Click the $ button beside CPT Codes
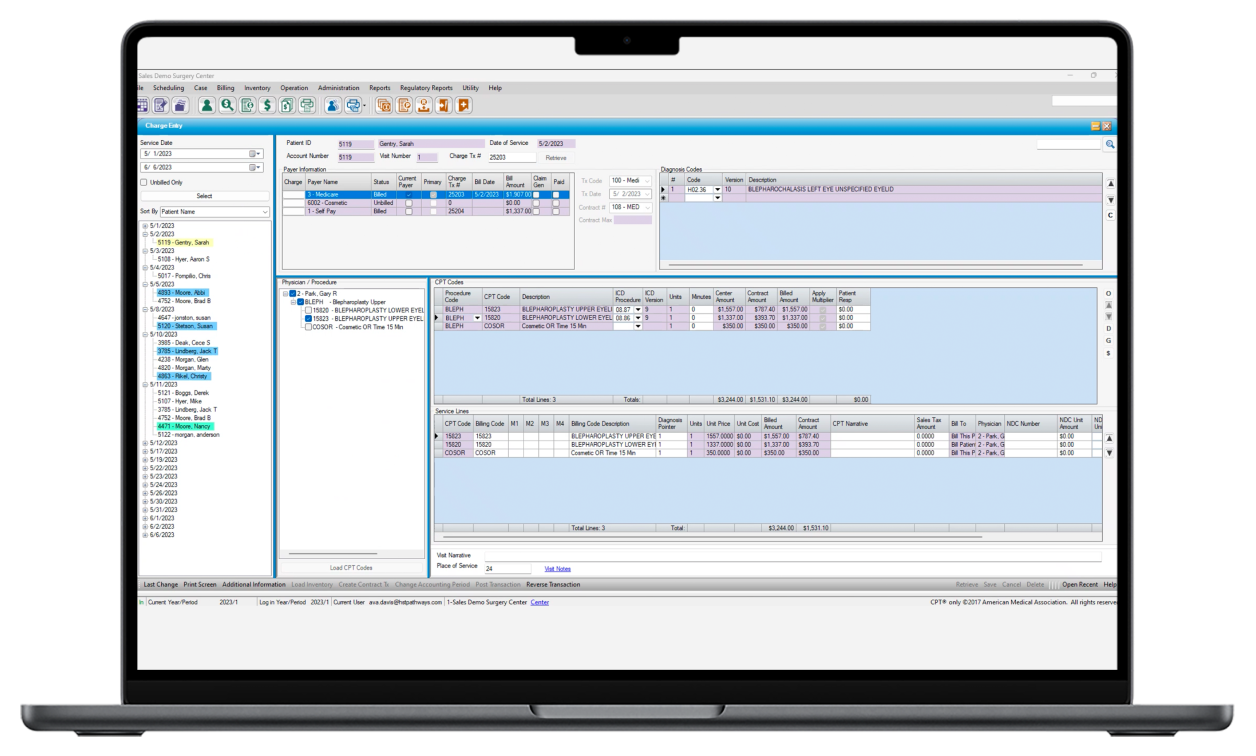The height and width of the screenshot is (756, 1256). 1108,353
